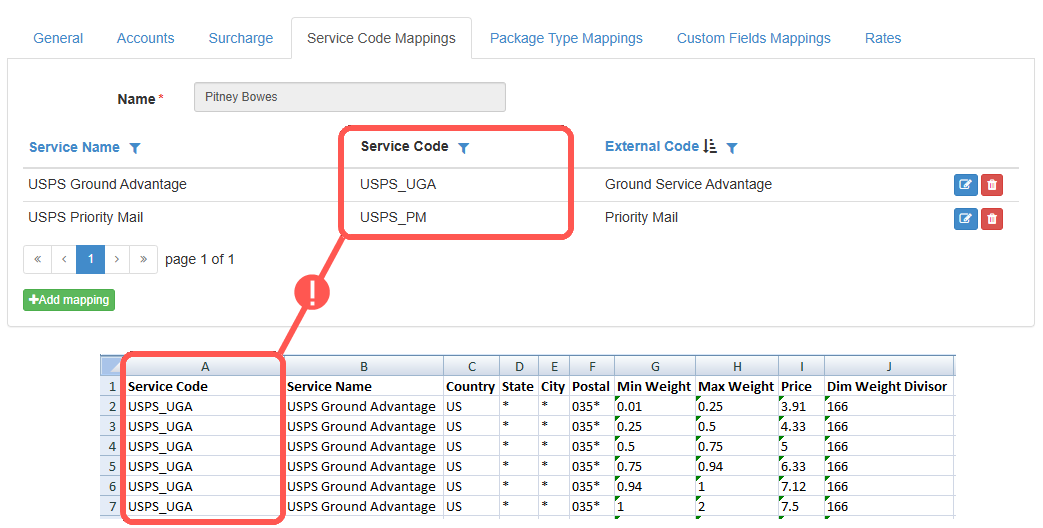Viewport: 1043px width, 528px height.
Task: Edit the USPS Ground Advantage mapping
Action: [x=965, y=185]
